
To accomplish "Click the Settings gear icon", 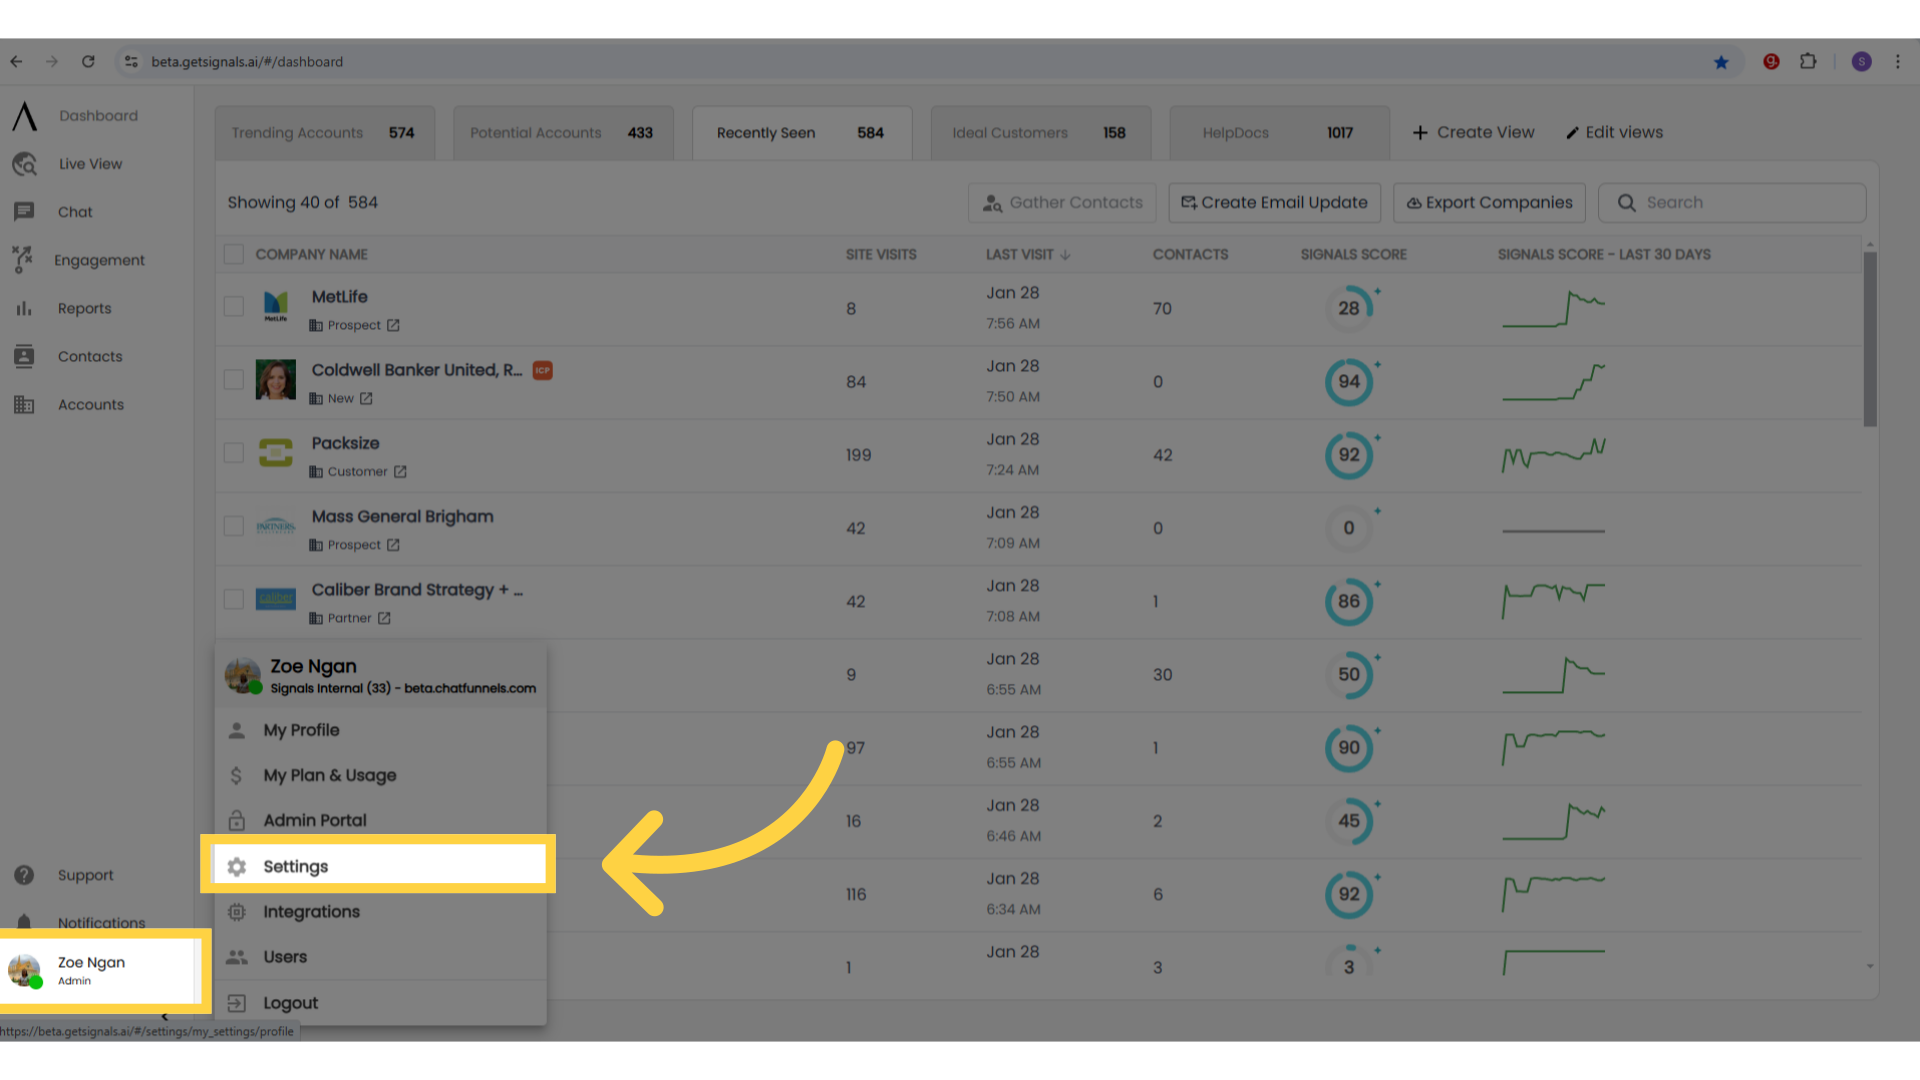I will 237,867.
